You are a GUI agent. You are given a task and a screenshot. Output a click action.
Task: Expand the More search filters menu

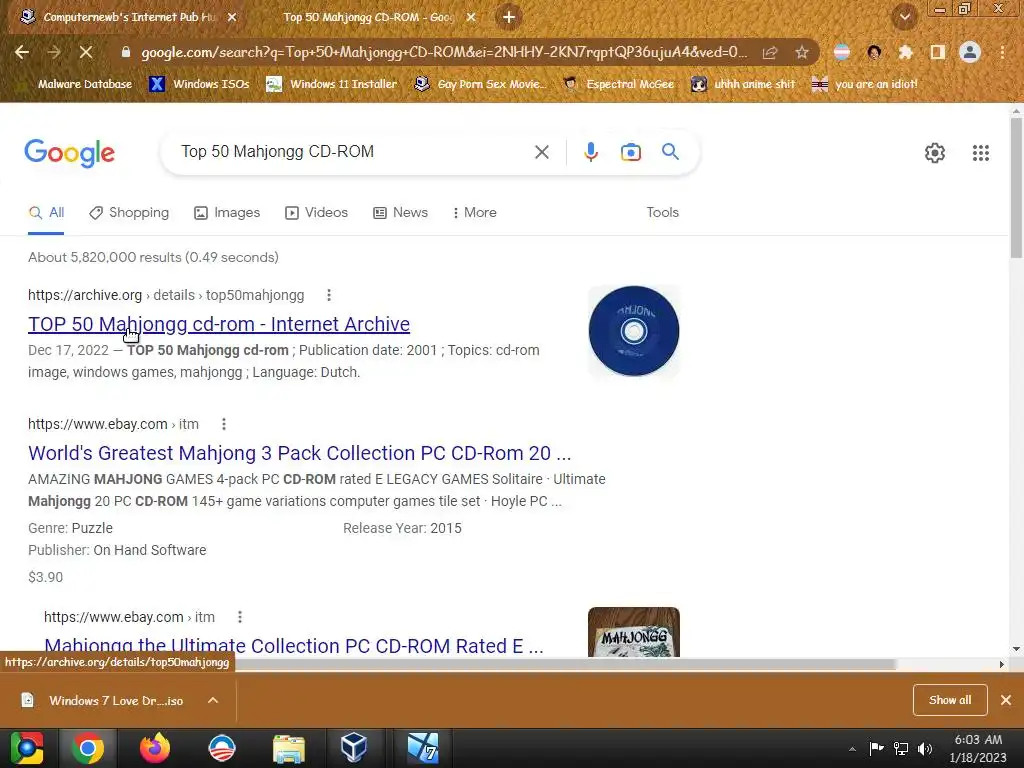474,213
